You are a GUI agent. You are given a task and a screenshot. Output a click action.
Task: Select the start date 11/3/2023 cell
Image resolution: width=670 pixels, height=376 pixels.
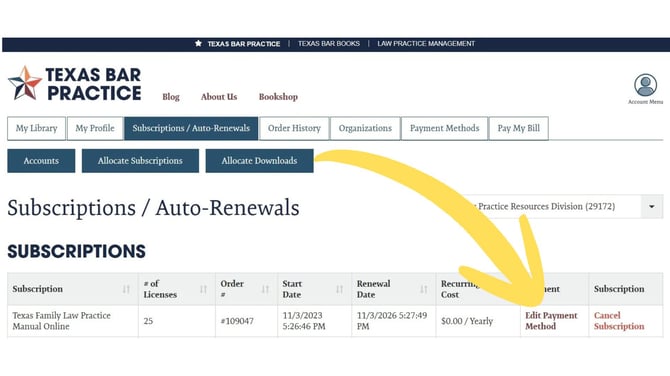coord(314,321)
